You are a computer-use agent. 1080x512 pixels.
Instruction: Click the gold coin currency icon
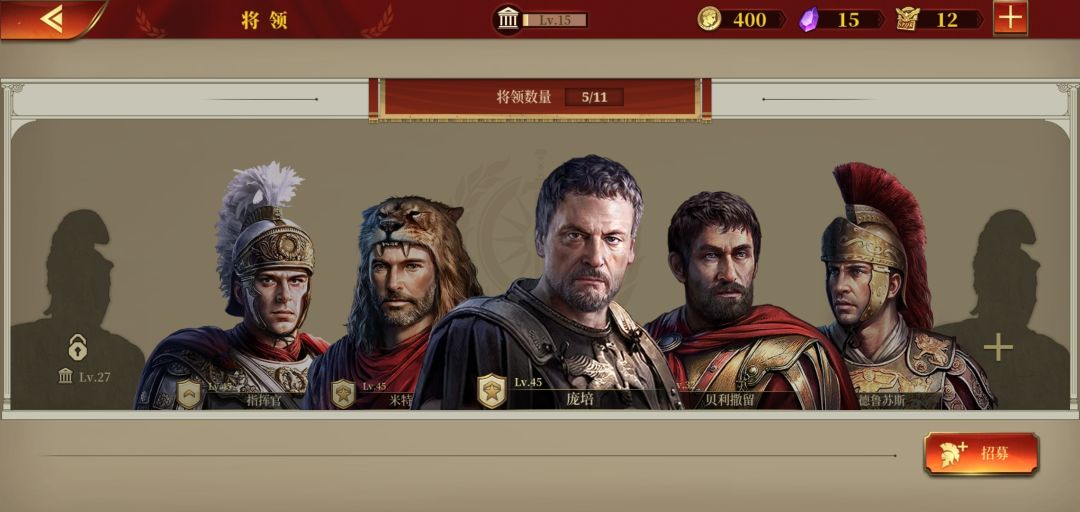(709, 19)
